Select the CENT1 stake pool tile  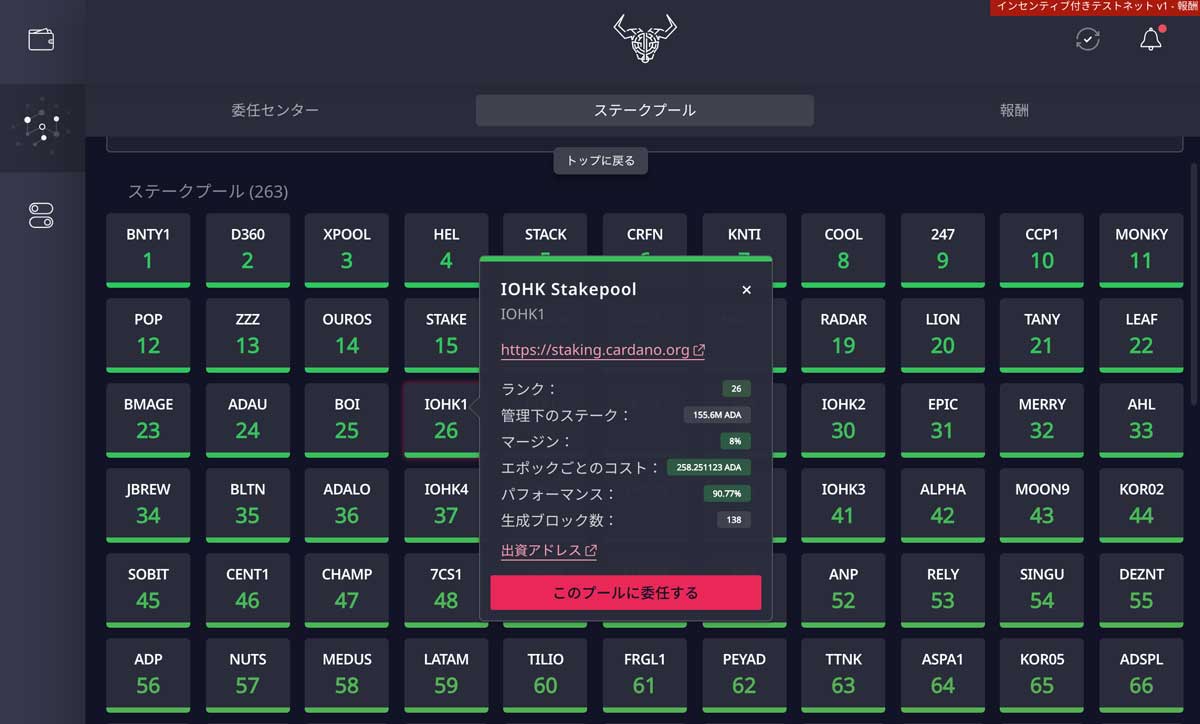[x=247, y=590]
